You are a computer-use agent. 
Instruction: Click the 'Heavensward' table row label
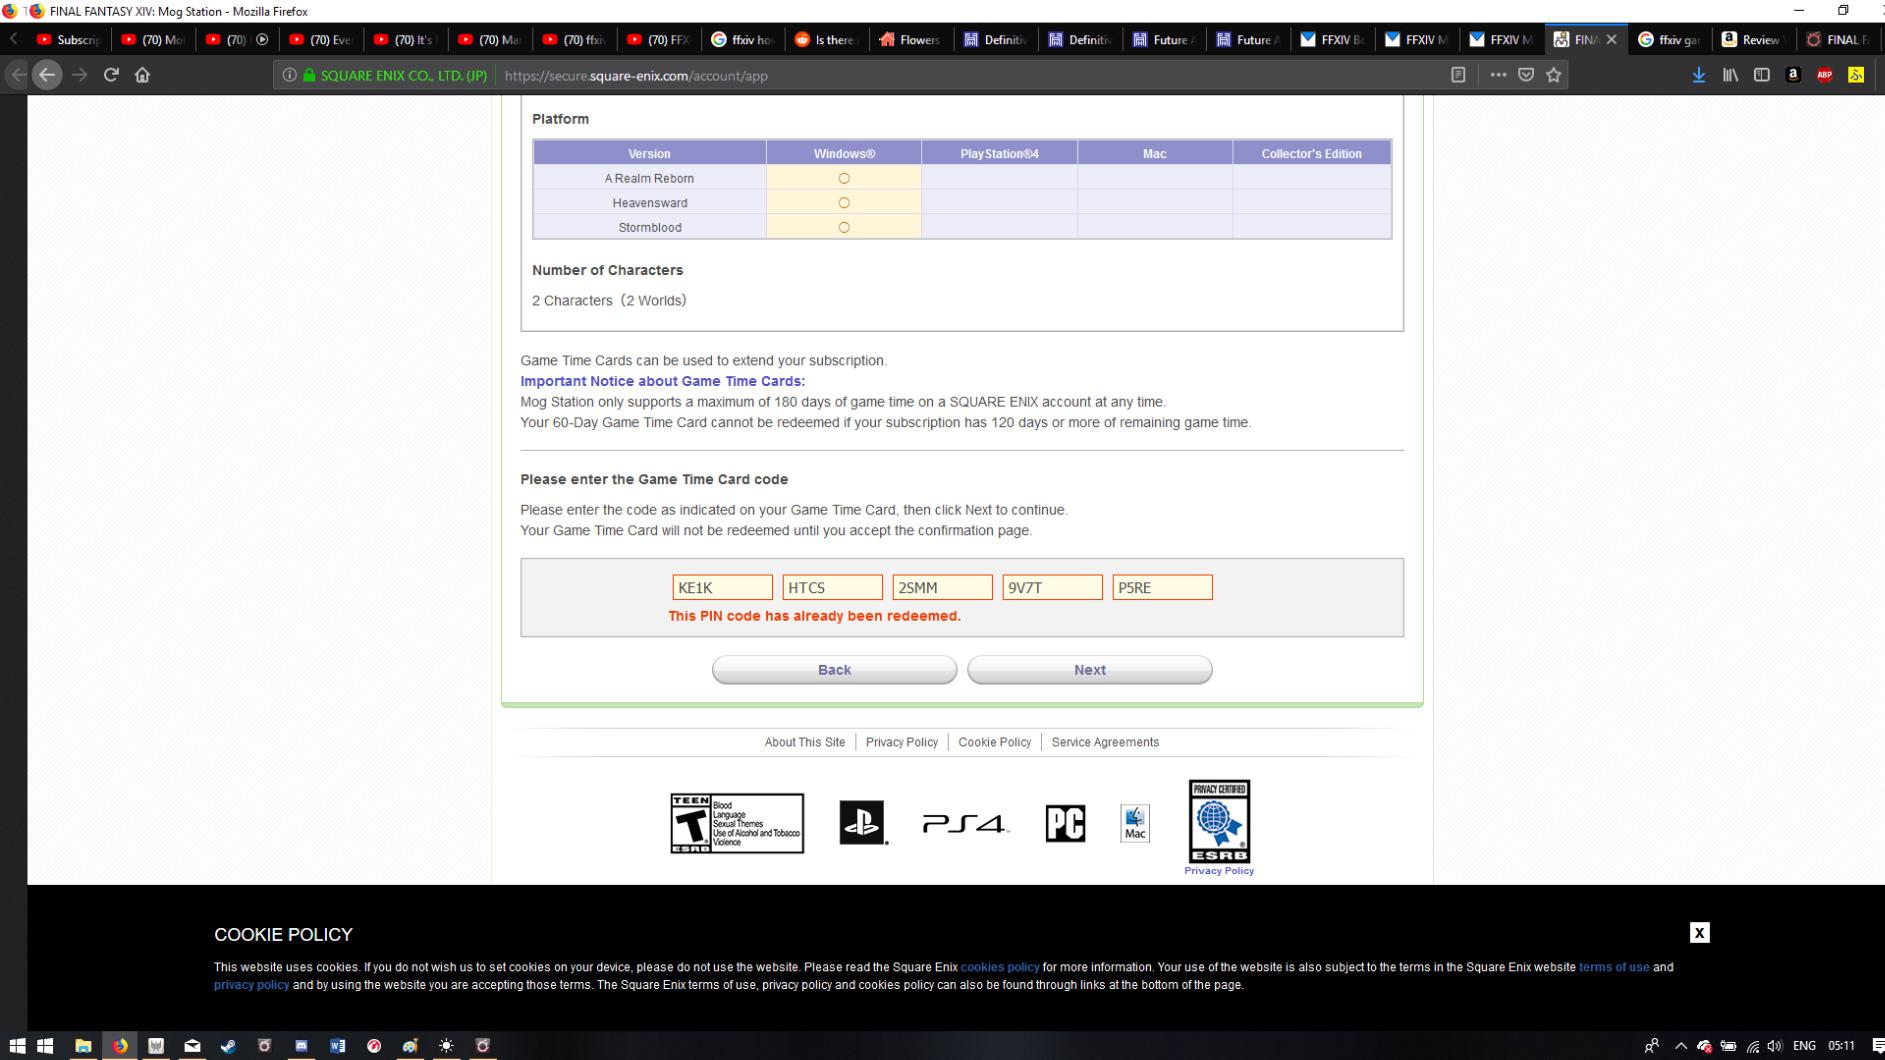click(649, 203)
